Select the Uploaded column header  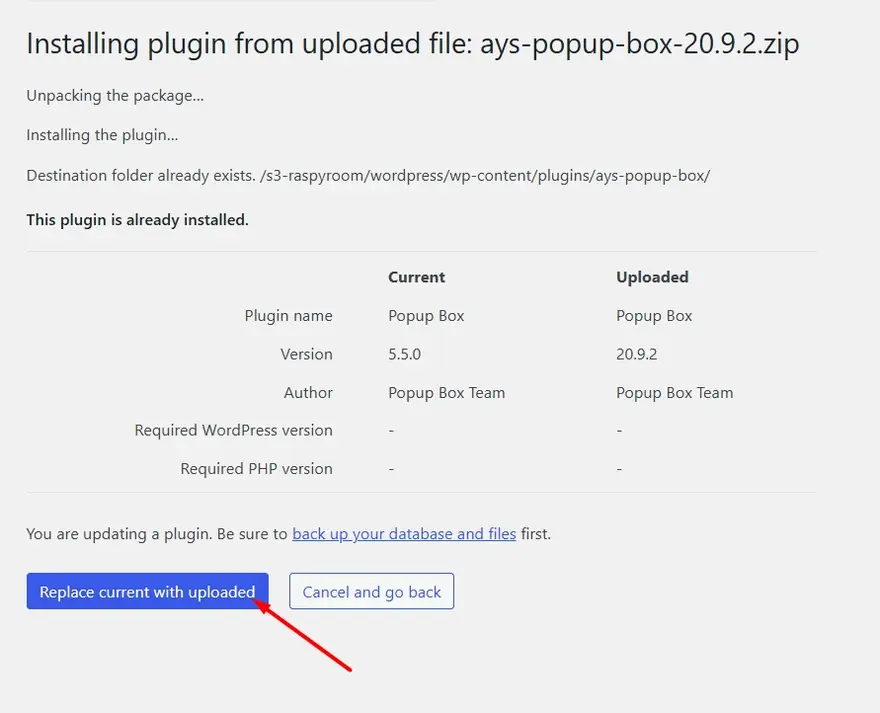[x=652, y=277]
